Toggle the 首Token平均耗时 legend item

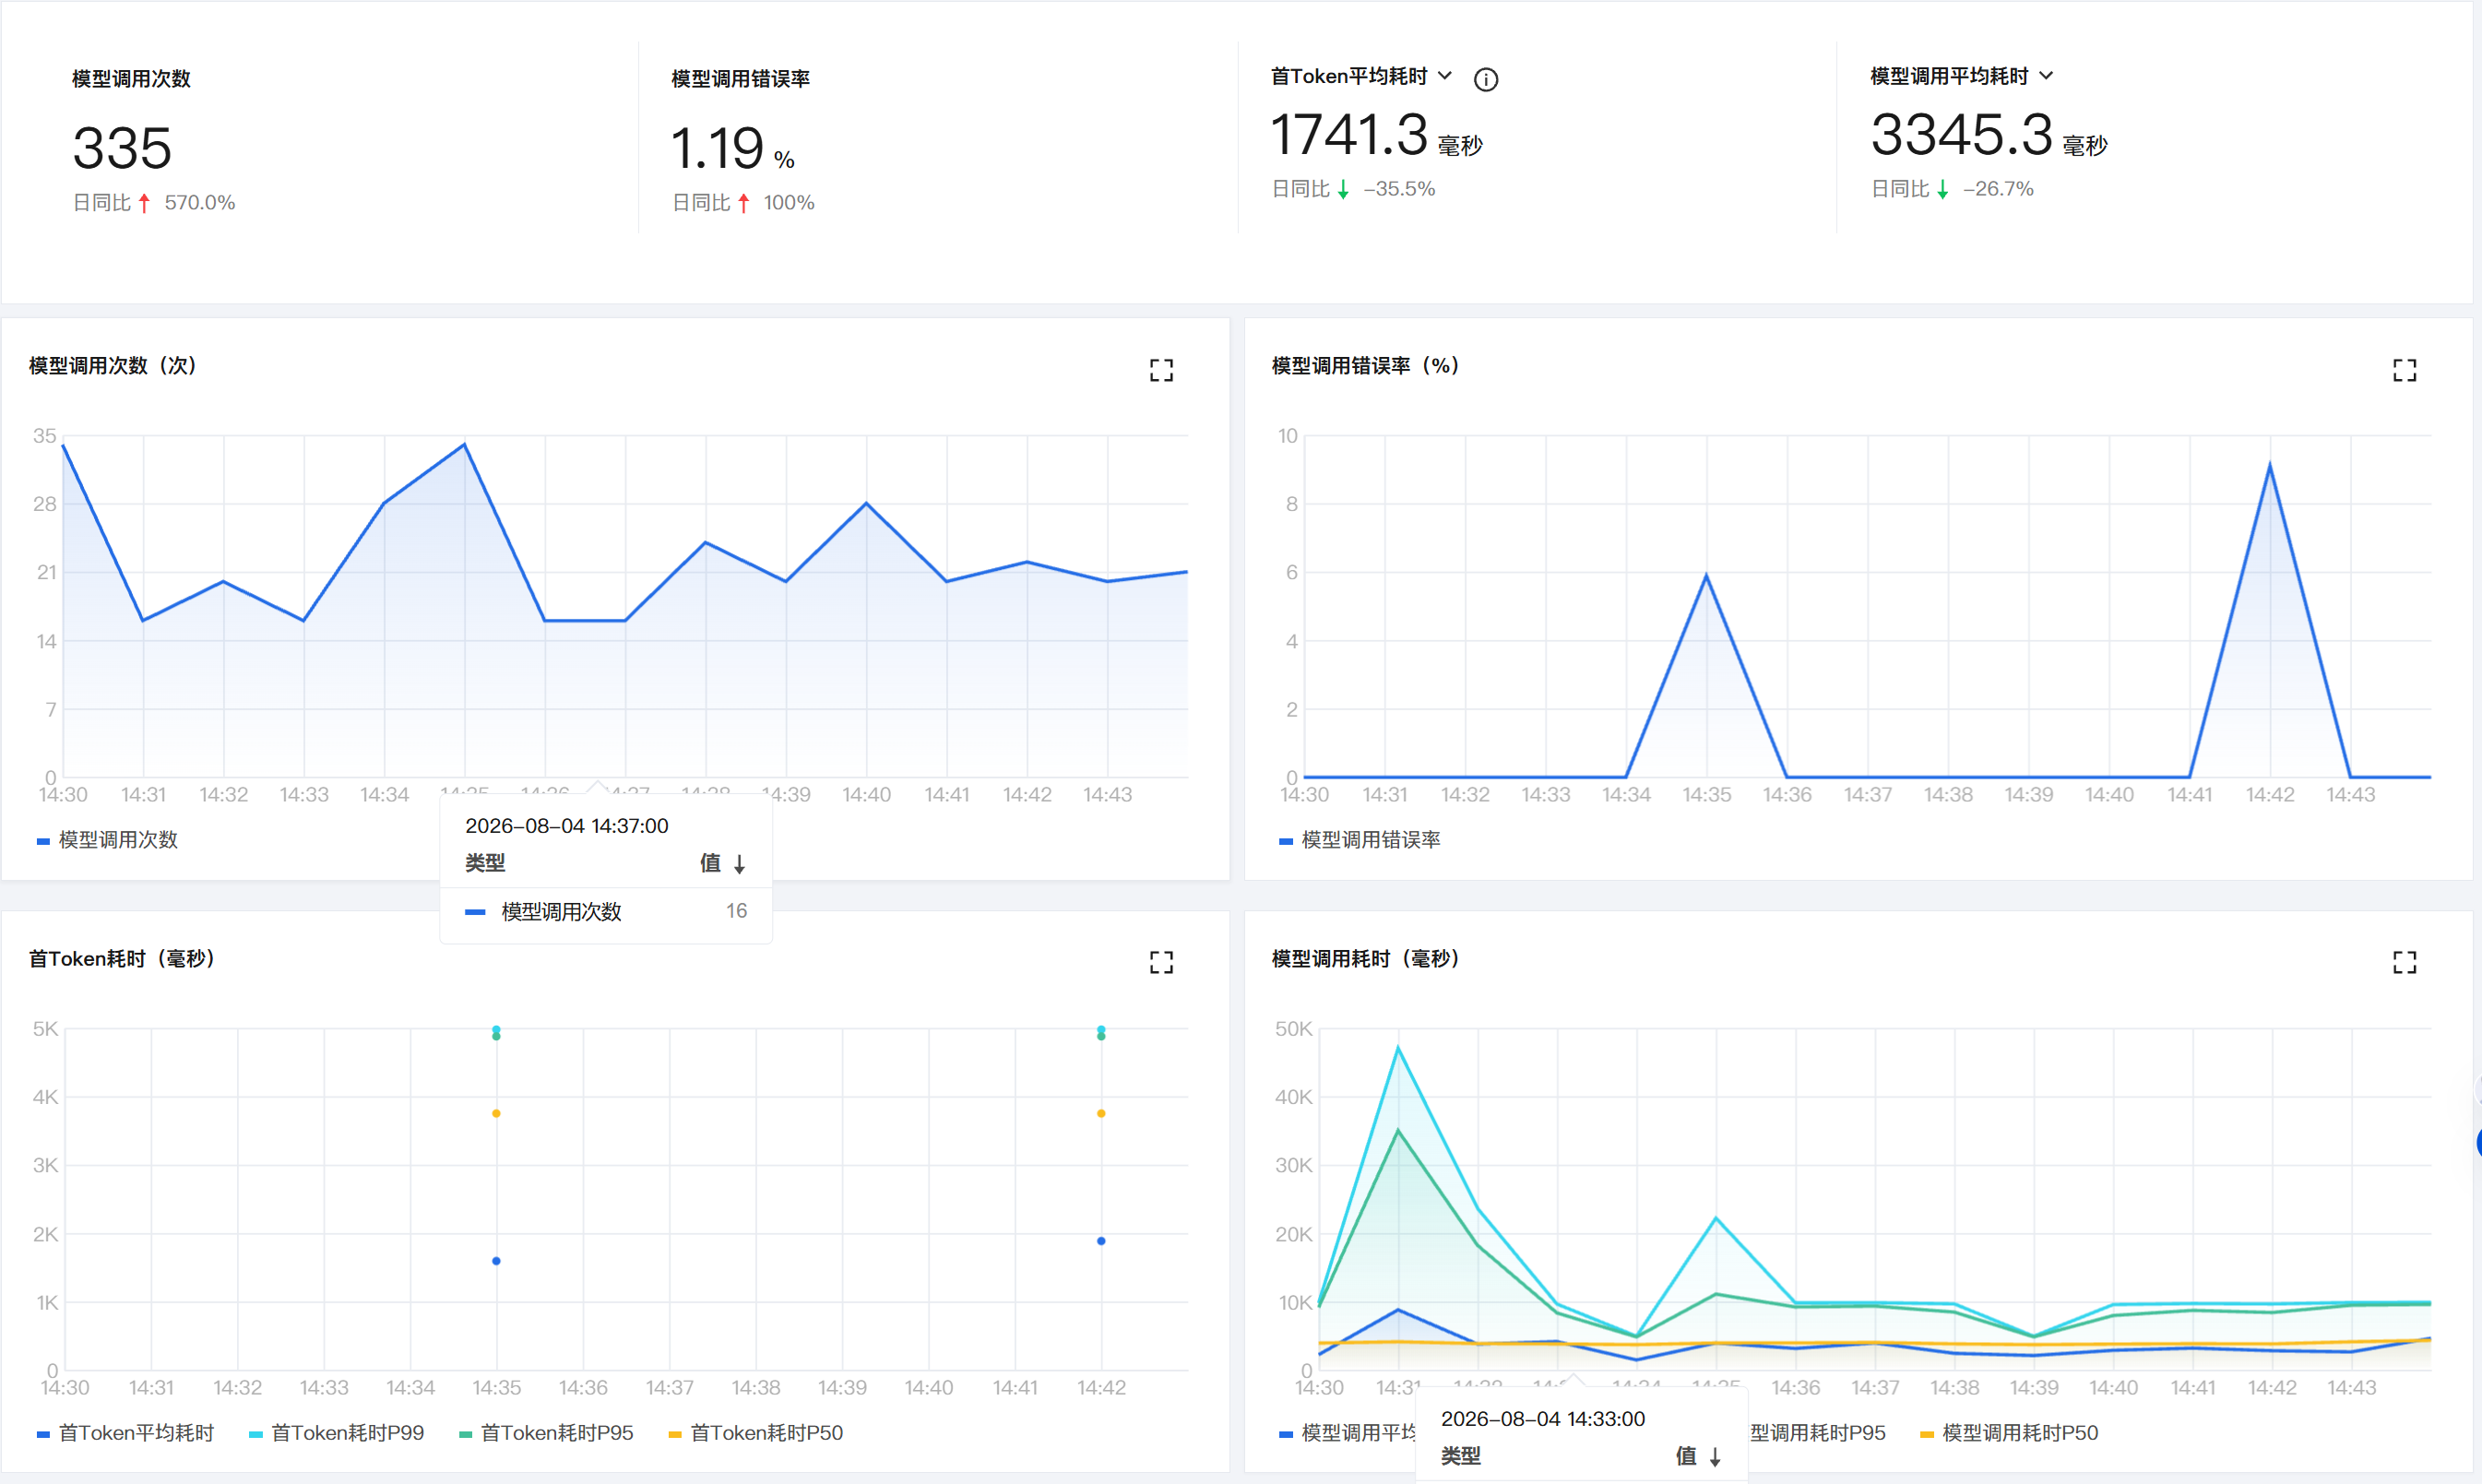click(x=125, y=1433)
